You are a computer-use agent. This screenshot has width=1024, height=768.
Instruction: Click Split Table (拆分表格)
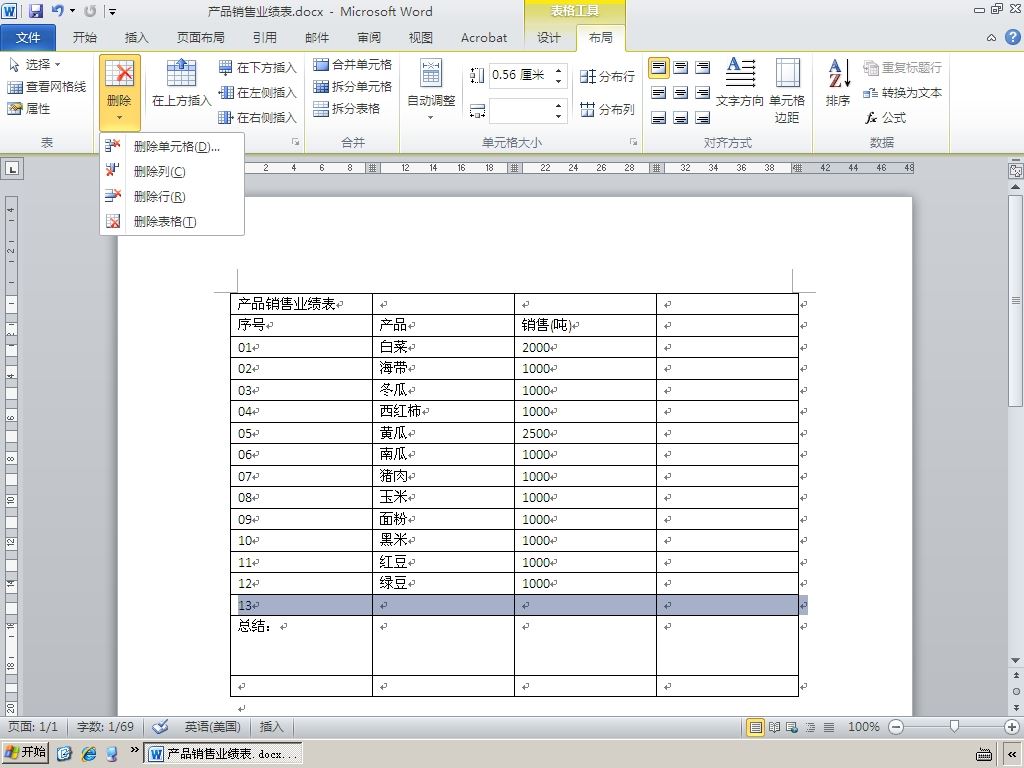347,108
